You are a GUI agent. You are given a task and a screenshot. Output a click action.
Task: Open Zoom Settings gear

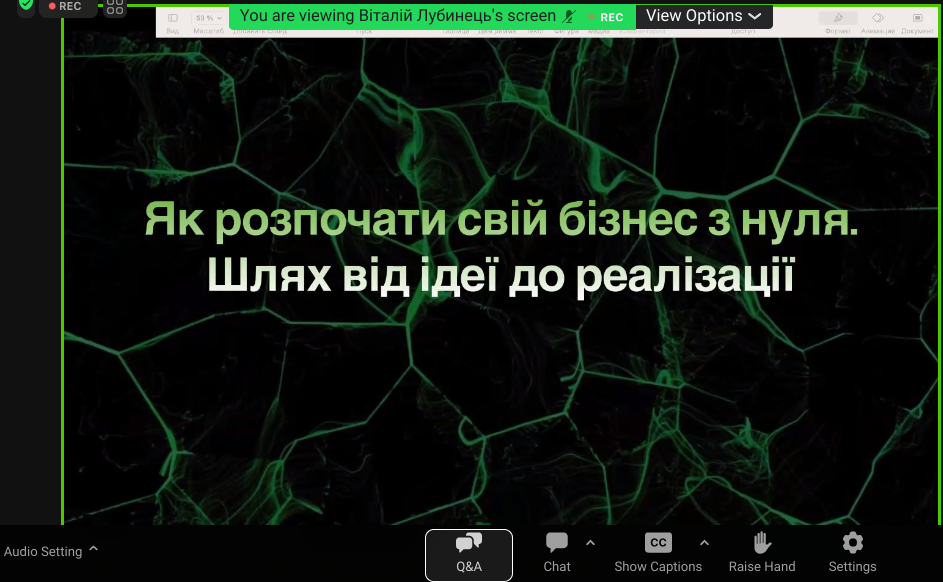coord(852,553)
